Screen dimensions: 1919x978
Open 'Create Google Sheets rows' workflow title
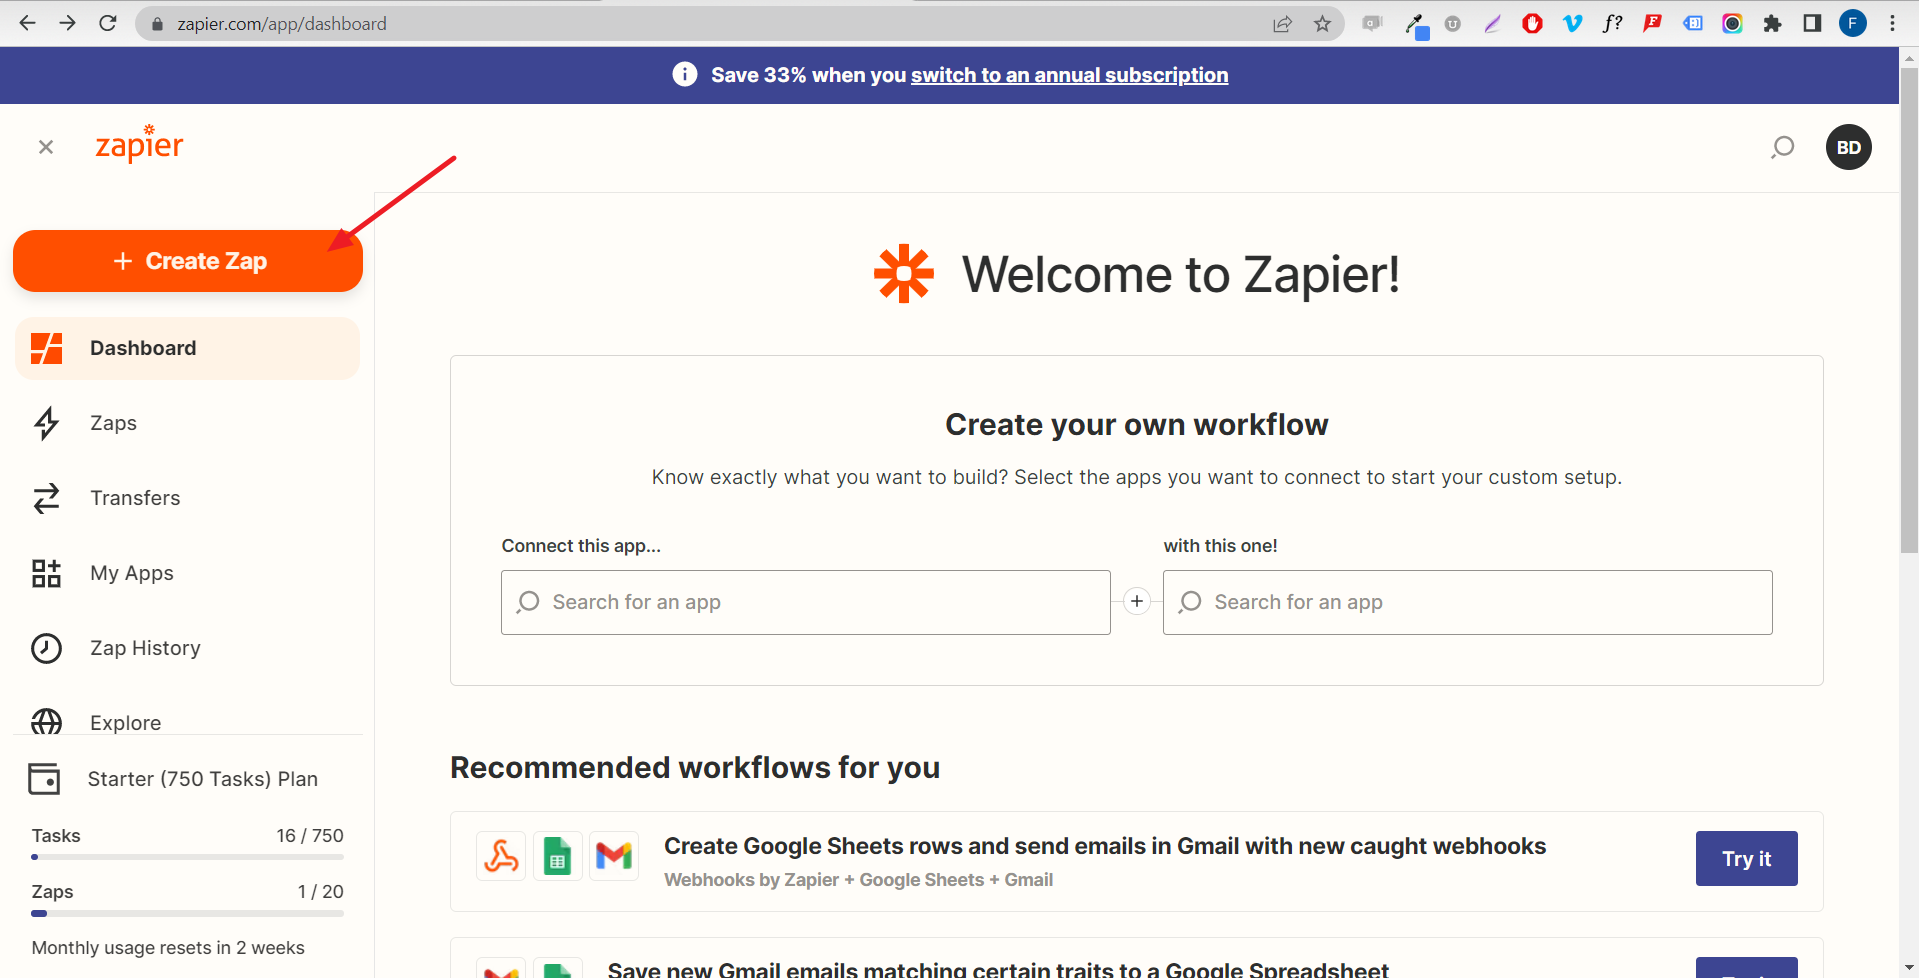click(1105, 846)
